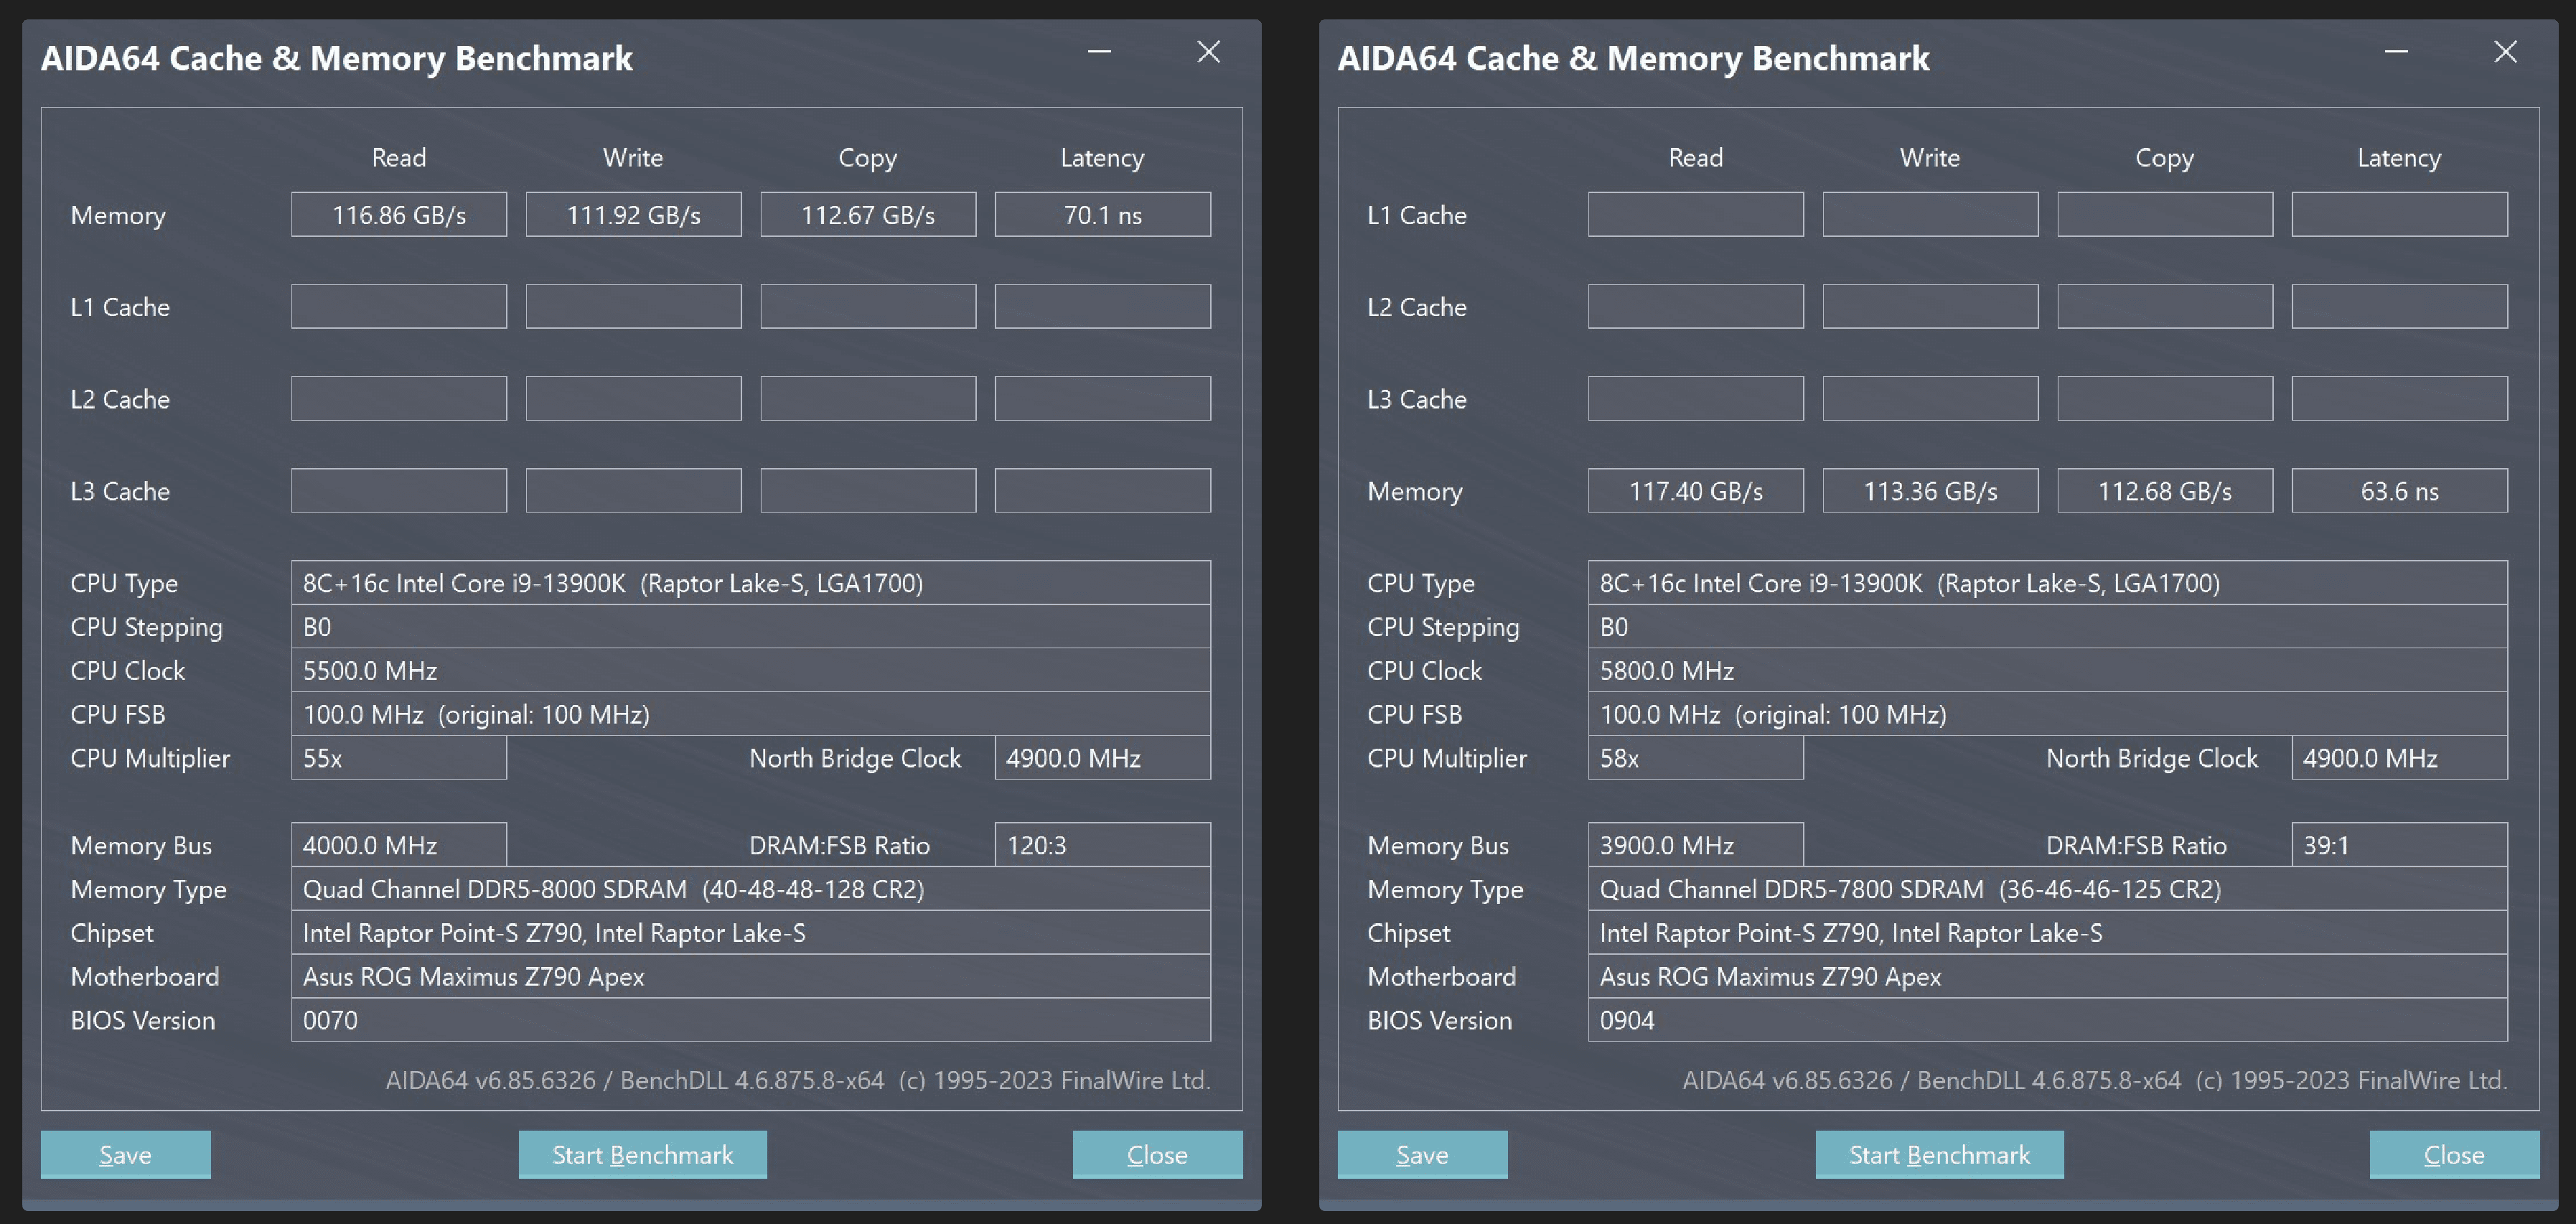Viewport: 2576px width, 1224px height.
Task: Click right window CPU Clock 5800.0 MHz
Action: tap(2048, 670)
